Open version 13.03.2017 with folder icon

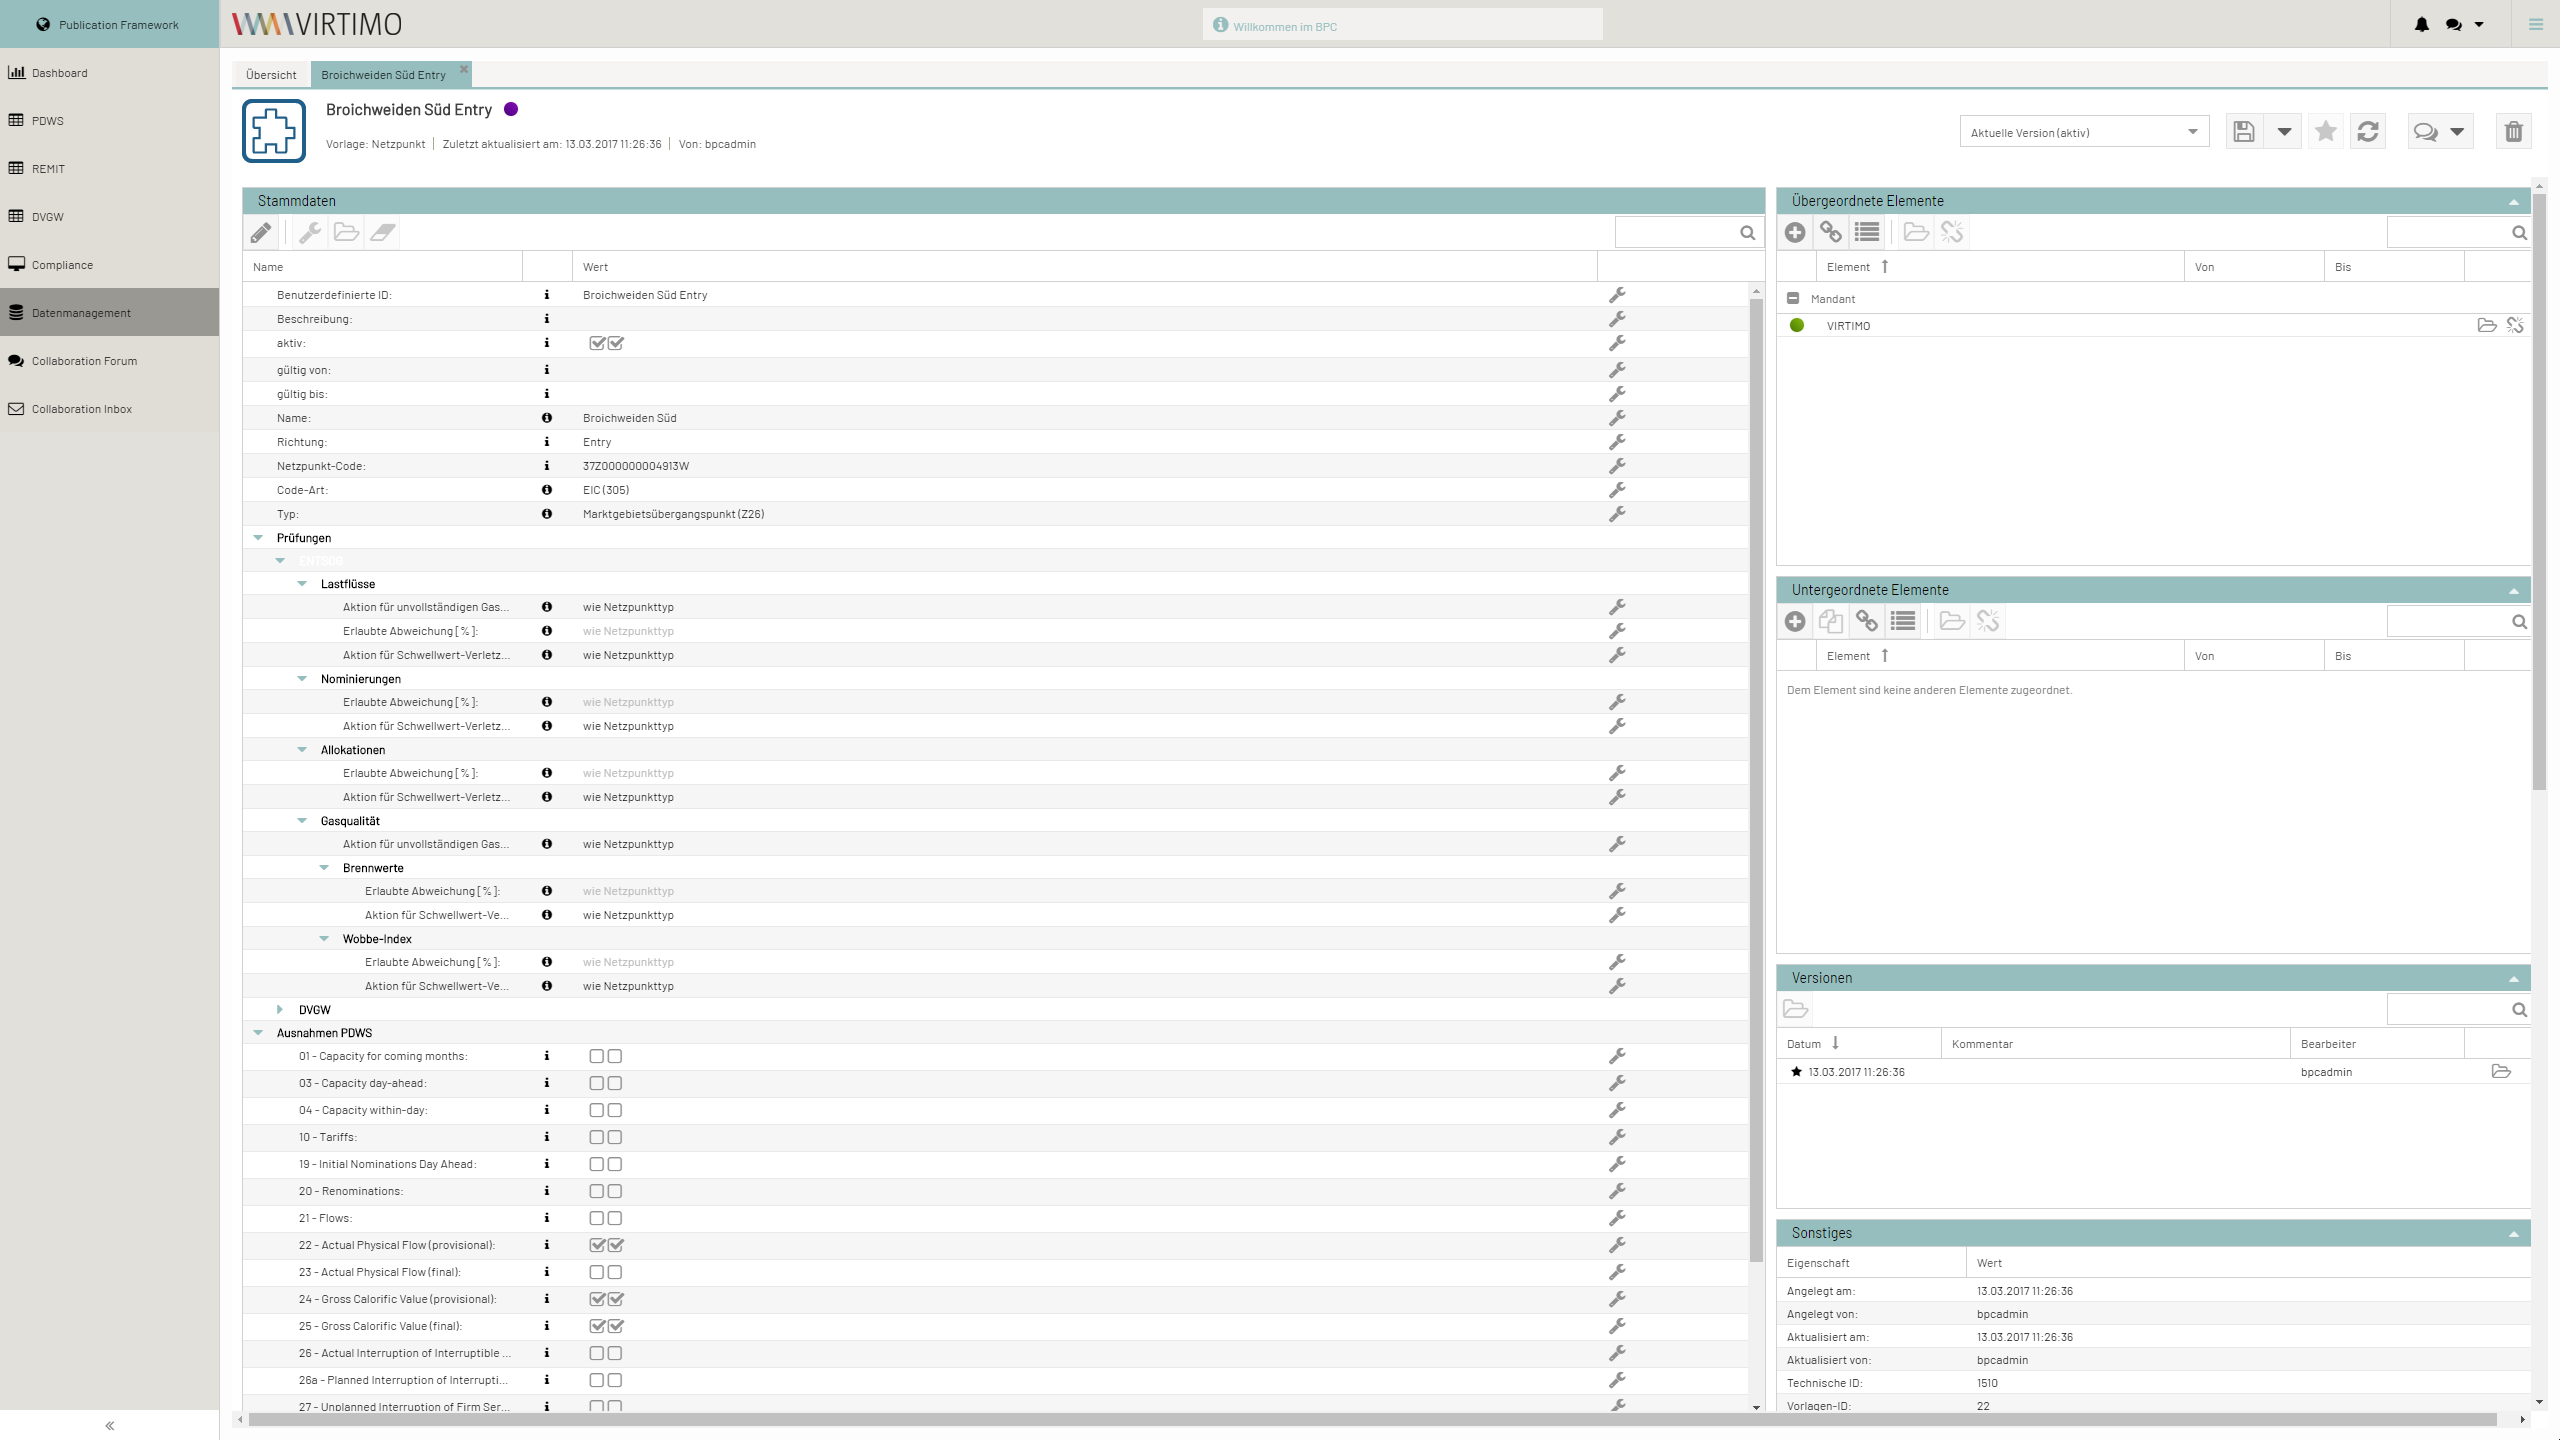pyautogui.click(x=2501, y=1072)
